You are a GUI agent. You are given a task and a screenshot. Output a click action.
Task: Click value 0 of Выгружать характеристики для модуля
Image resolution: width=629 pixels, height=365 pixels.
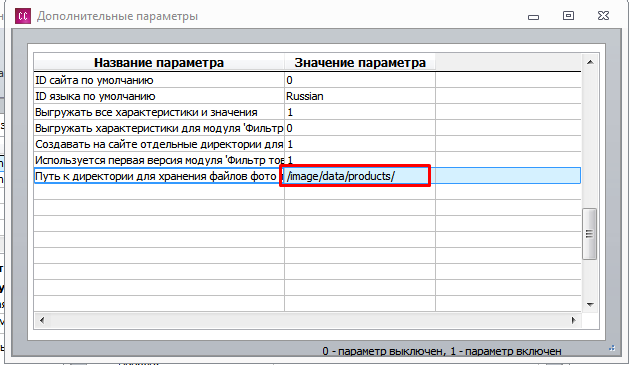(360, 128)
